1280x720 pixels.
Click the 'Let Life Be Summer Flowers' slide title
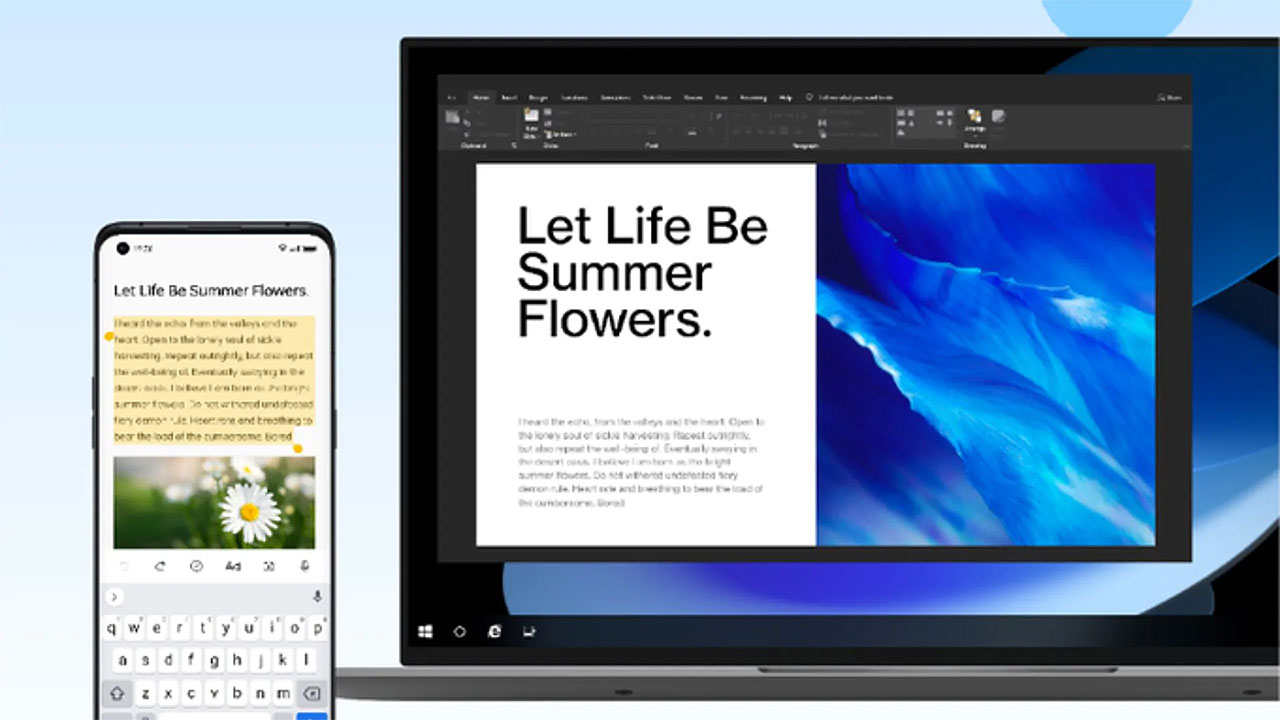[642, 273]
